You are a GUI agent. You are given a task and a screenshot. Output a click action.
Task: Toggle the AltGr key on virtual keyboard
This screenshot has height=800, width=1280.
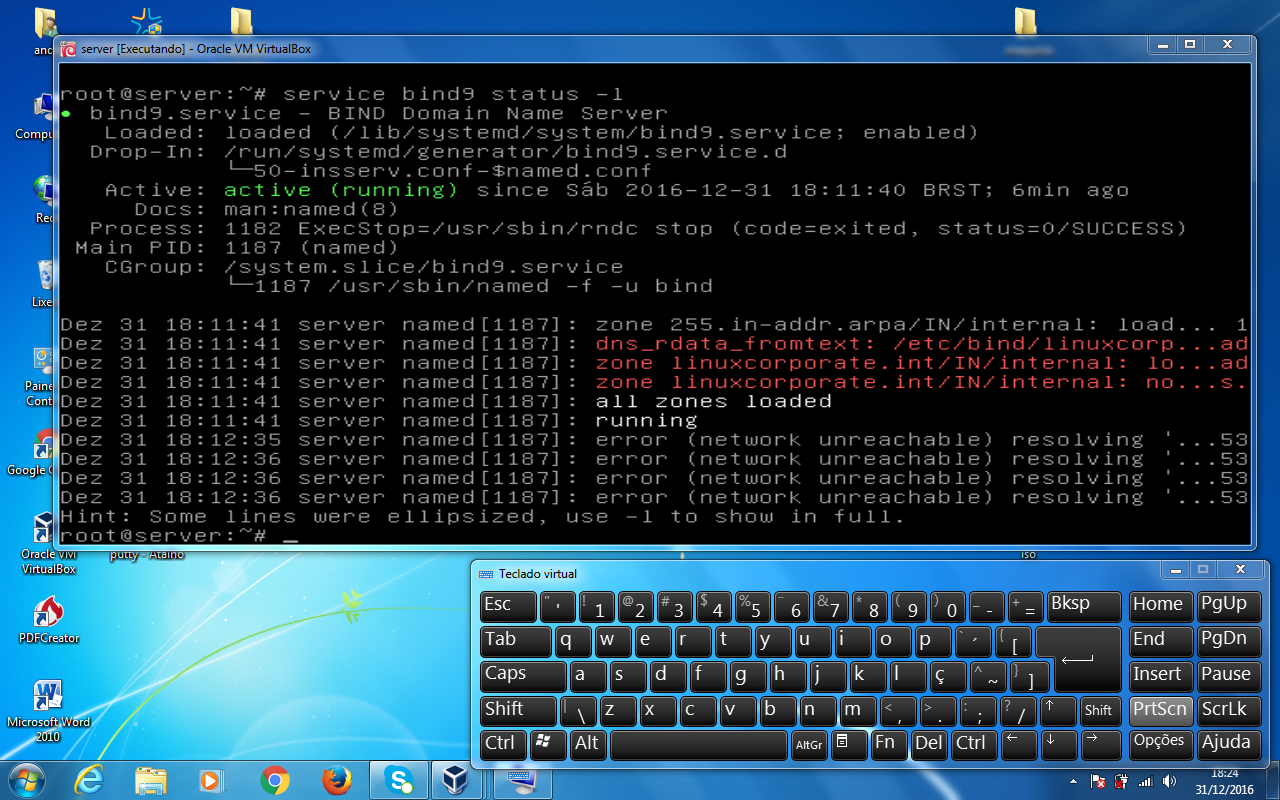(x=808, y=743)
